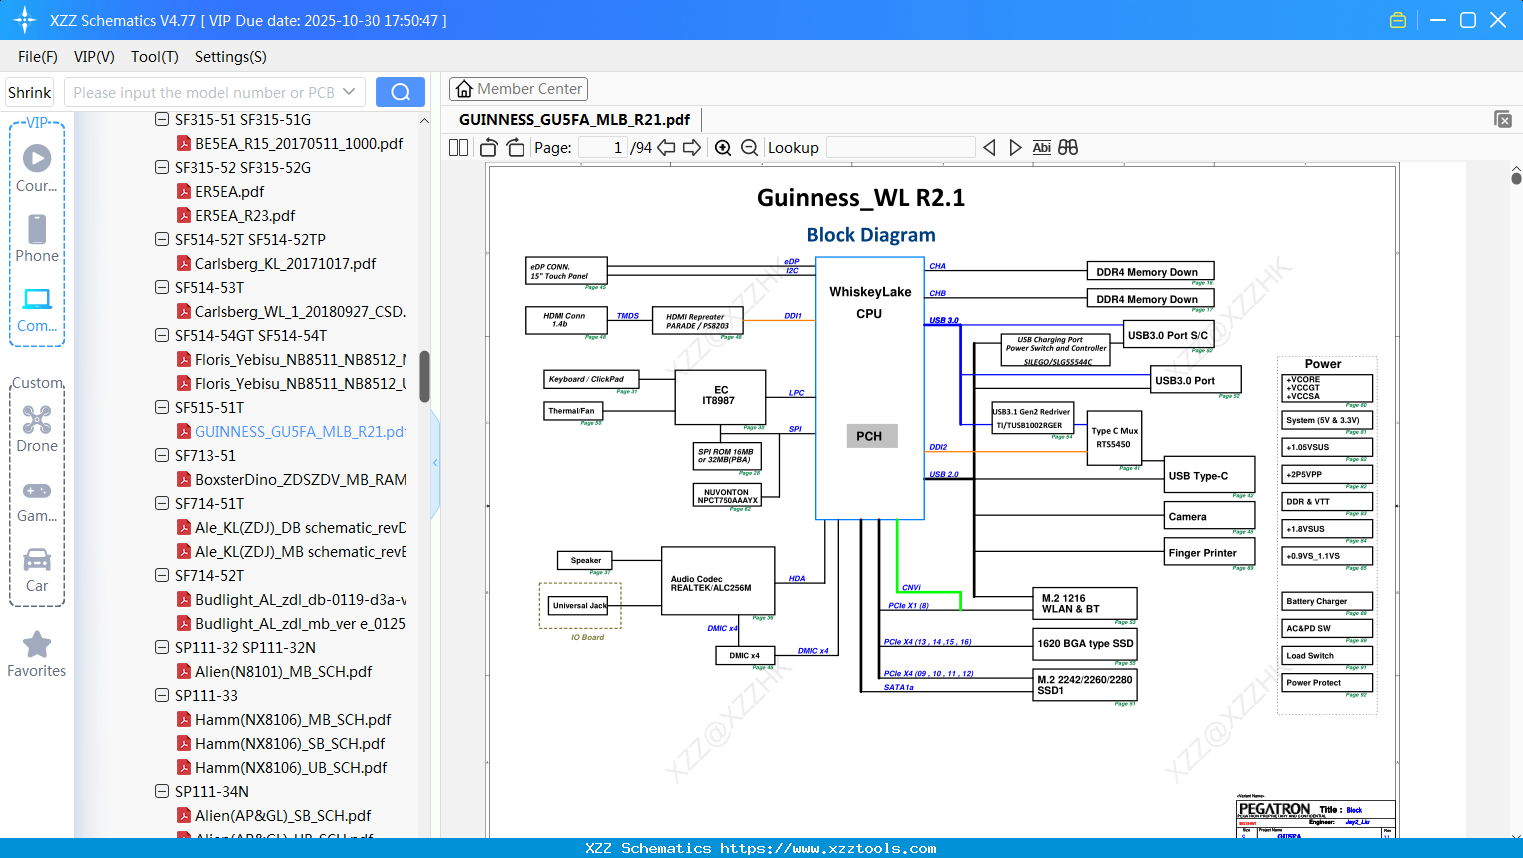The height and width of the screenshot is (858, 1523).
Task: Zoom out of the schematic
Action: click(x=750, y=148)
